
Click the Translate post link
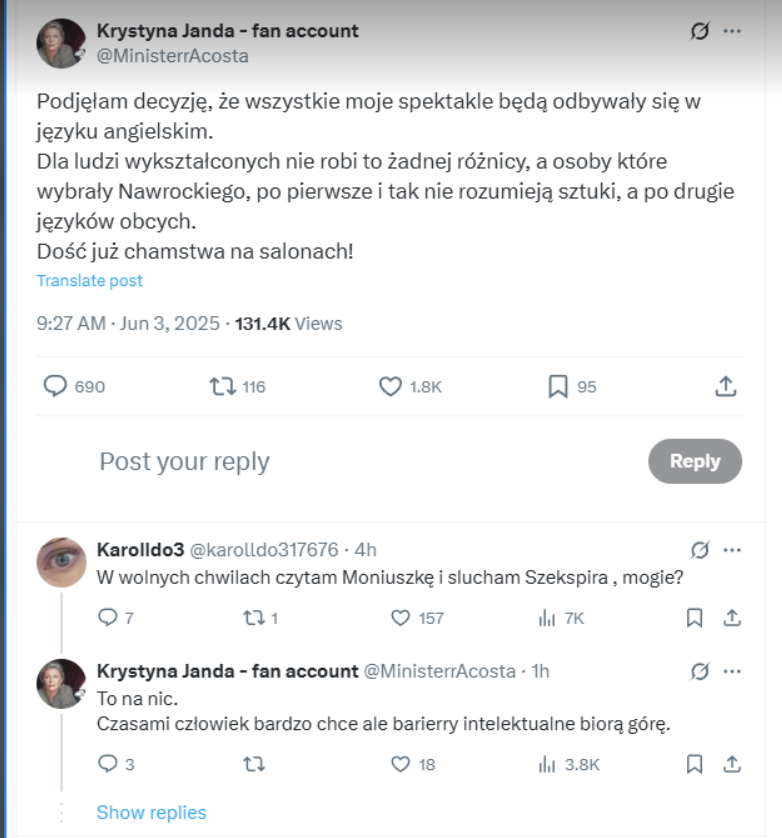[x=90, y=281]
